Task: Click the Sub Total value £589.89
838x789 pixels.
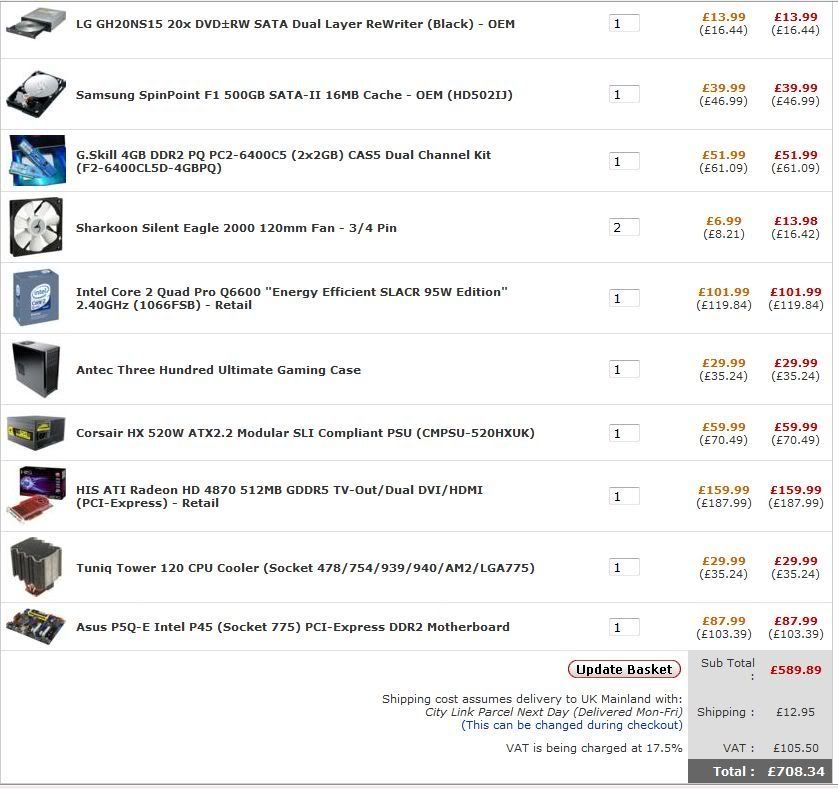Action: tap(795, 670)
